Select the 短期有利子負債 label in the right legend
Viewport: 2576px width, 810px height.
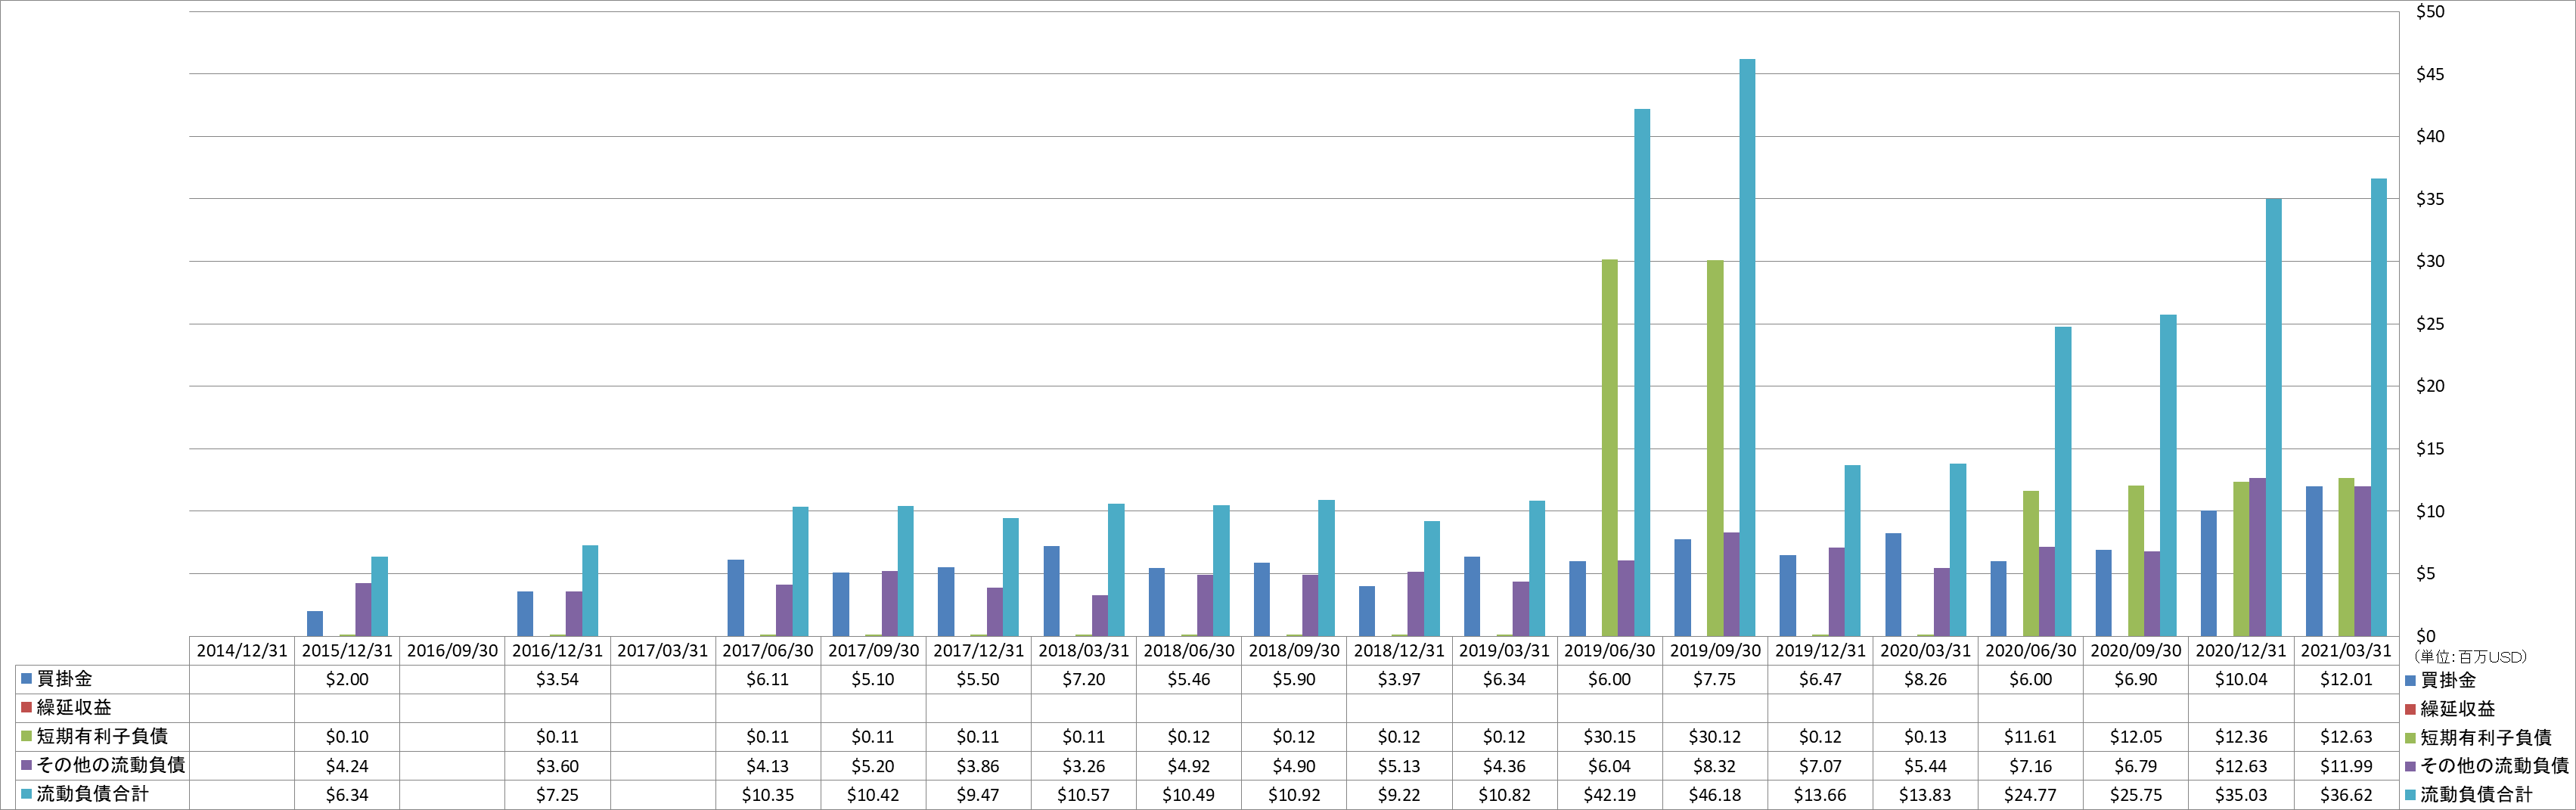tap(2486, 738)
